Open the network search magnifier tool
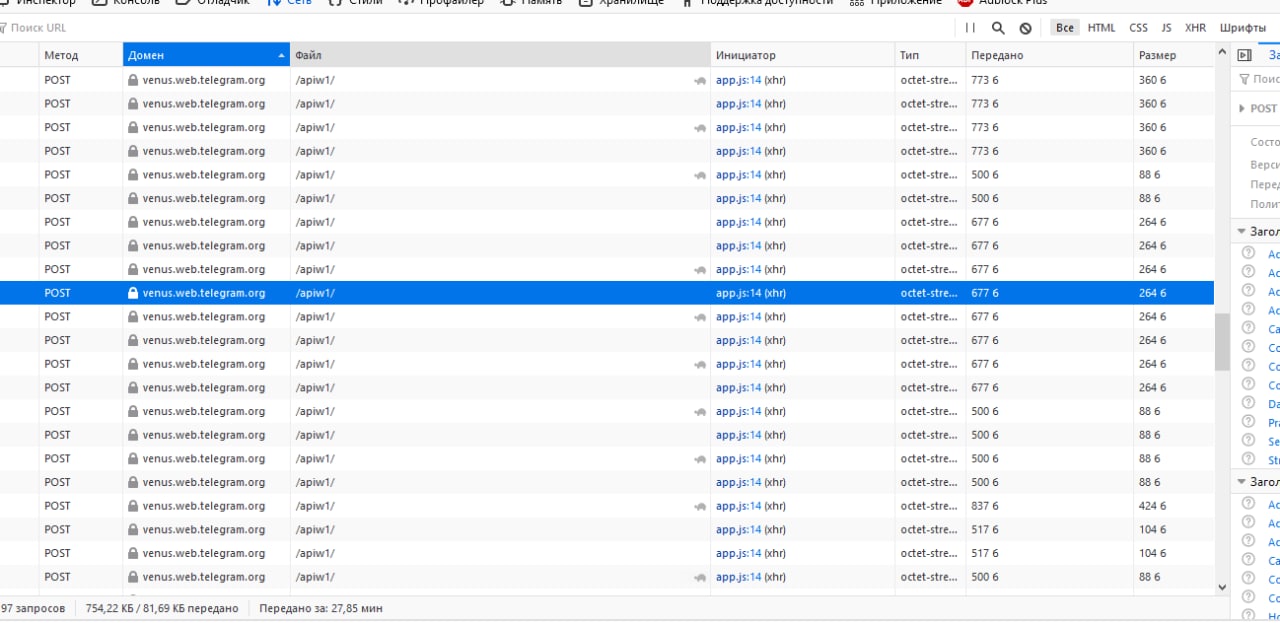The image size is (1280, 623). [x=998, y=28]
